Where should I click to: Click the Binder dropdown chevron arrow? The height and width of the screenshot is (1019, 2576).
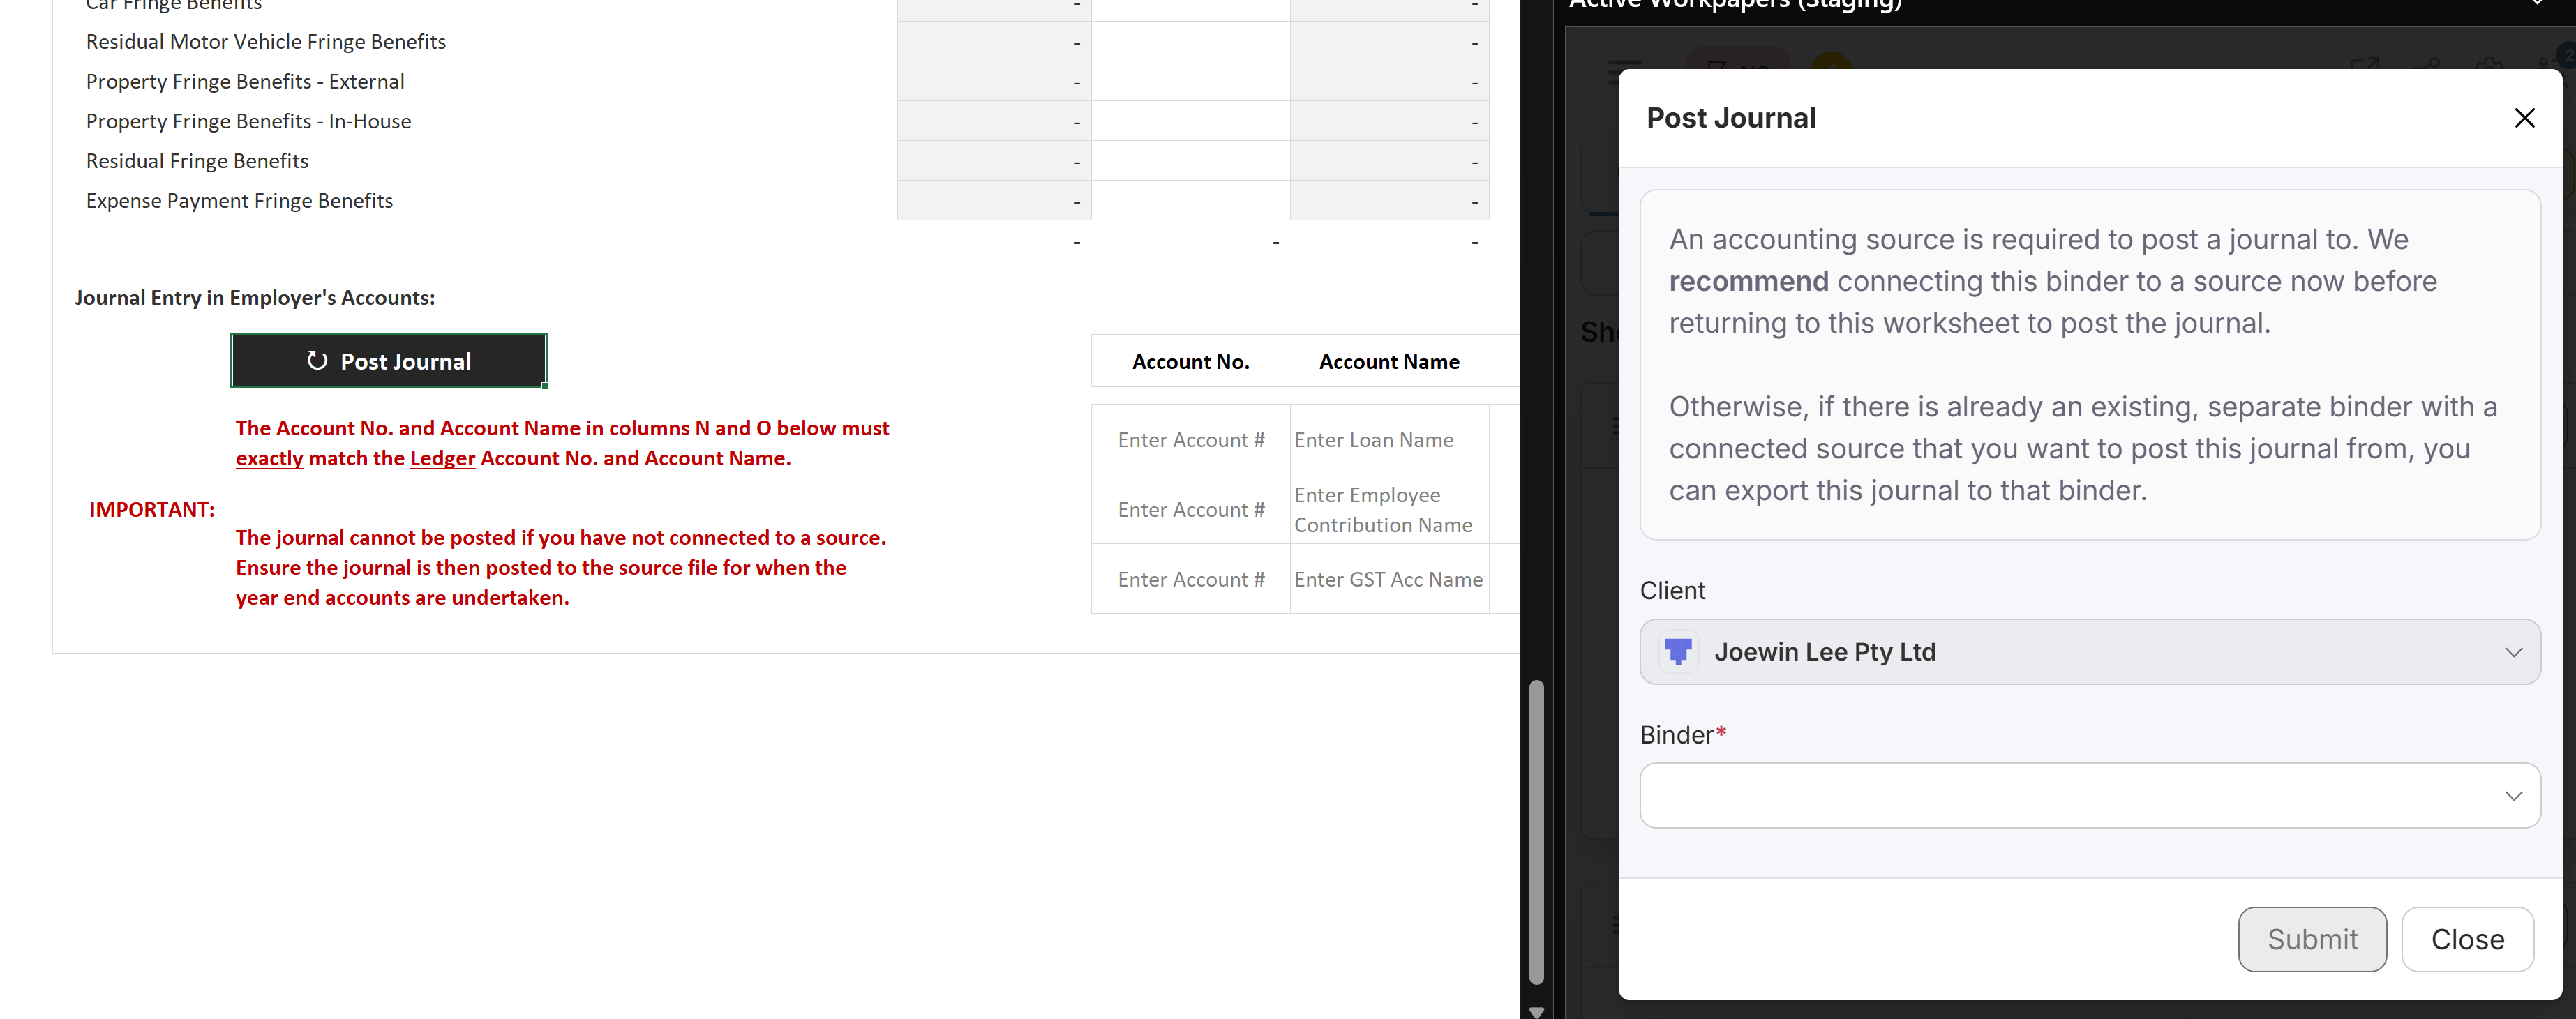[2513, 796]
